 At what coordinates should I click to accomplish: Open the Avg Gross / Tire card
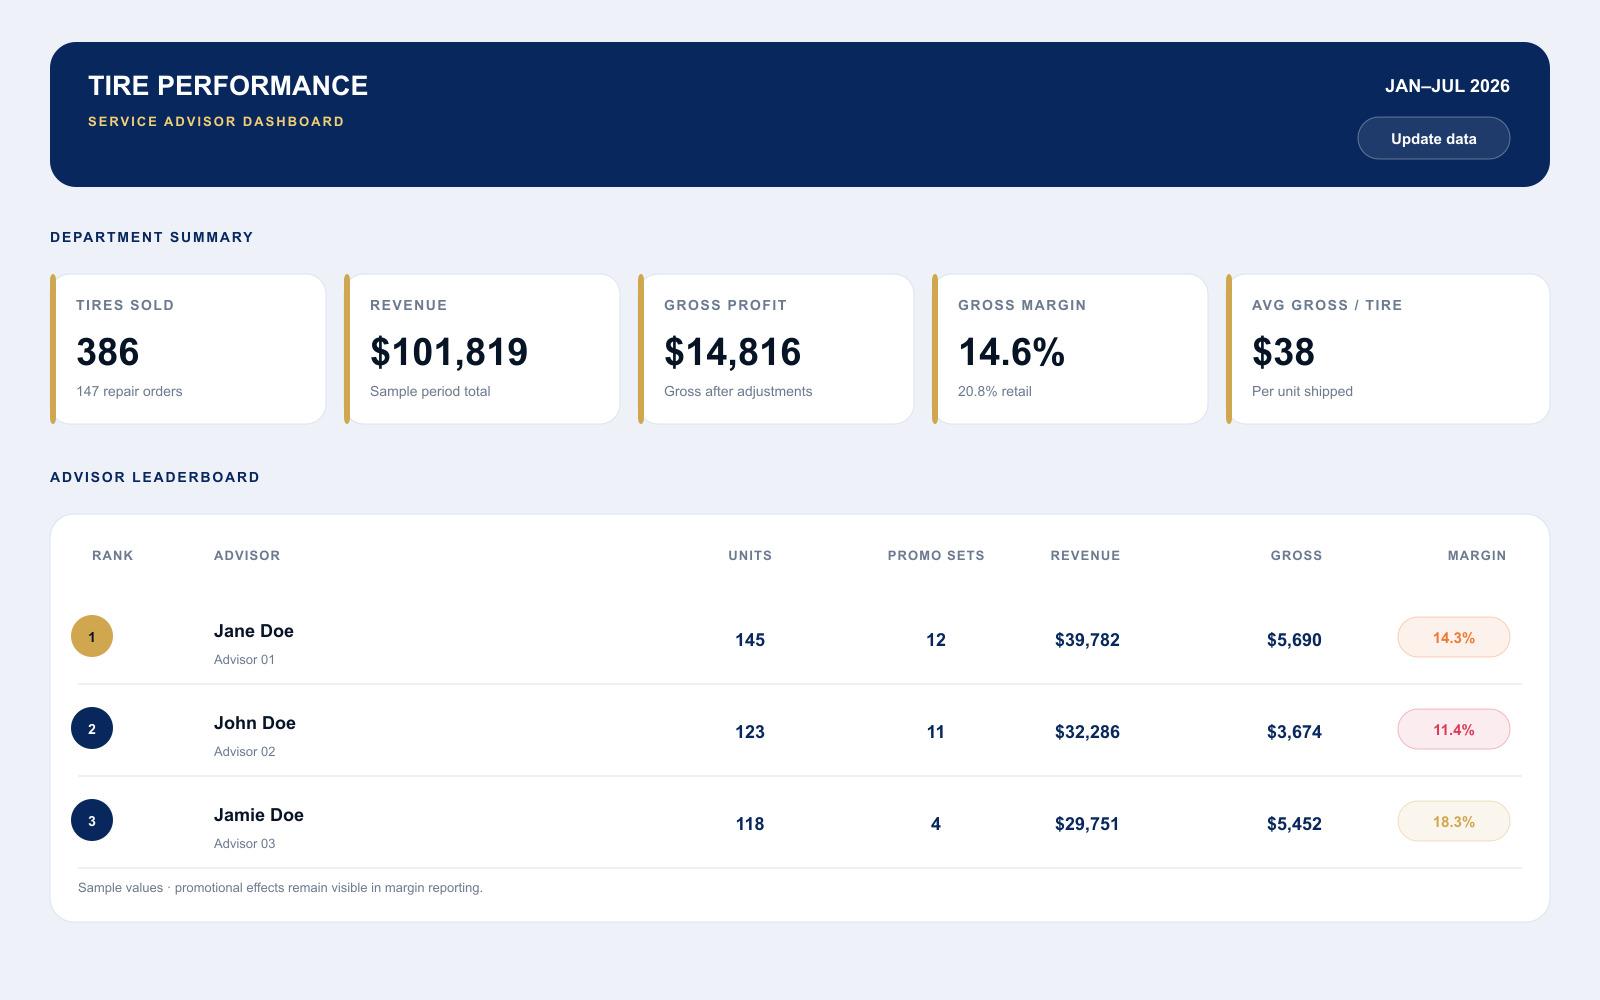coord(1388,349)
